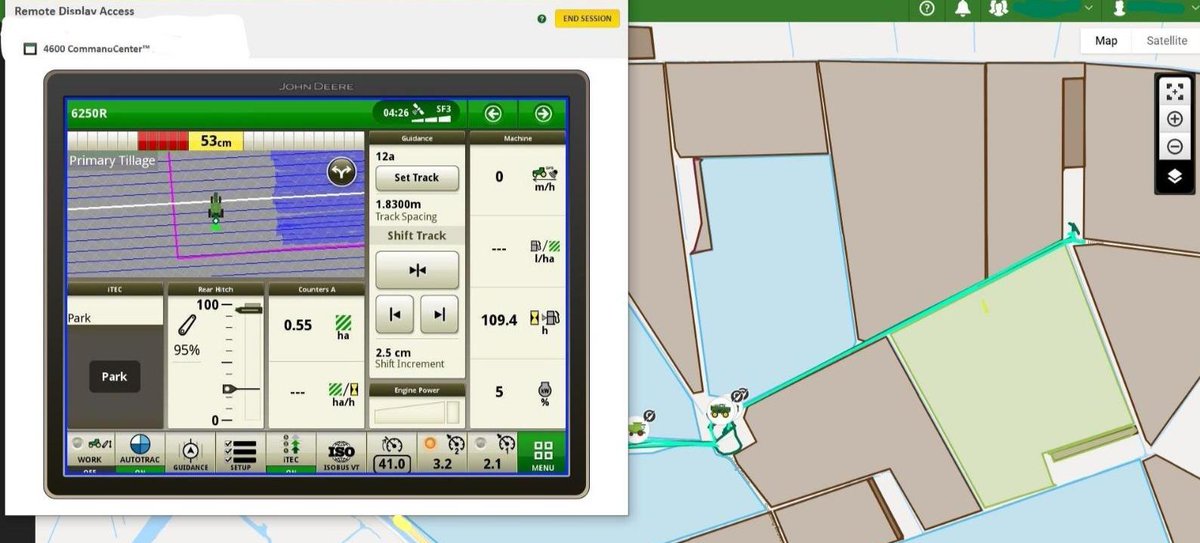Open the green MENU button
Image resolution: width=1200 pixels, height=543 pixels.
click(x=542, y=453)
